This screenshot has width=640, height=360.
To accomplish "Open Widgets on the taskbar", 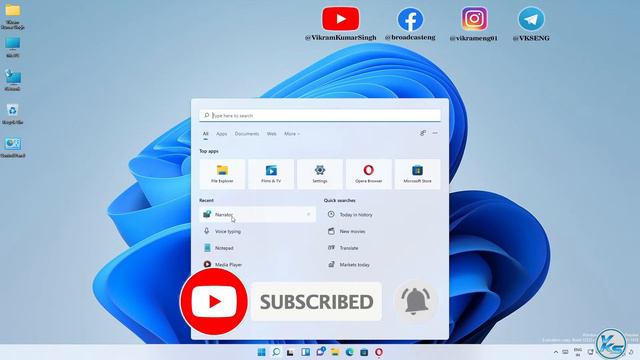I will pyautogui.click(x=305, y=352).
